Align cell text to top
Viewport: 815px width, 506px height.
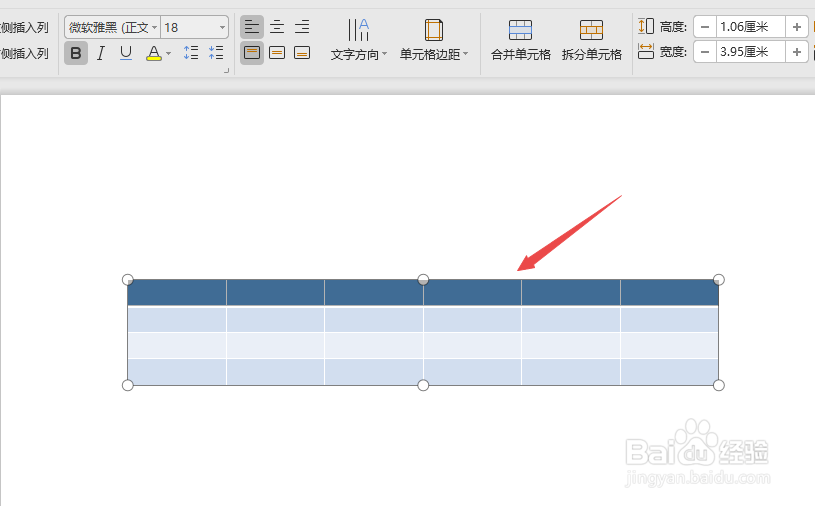(252, 52)
